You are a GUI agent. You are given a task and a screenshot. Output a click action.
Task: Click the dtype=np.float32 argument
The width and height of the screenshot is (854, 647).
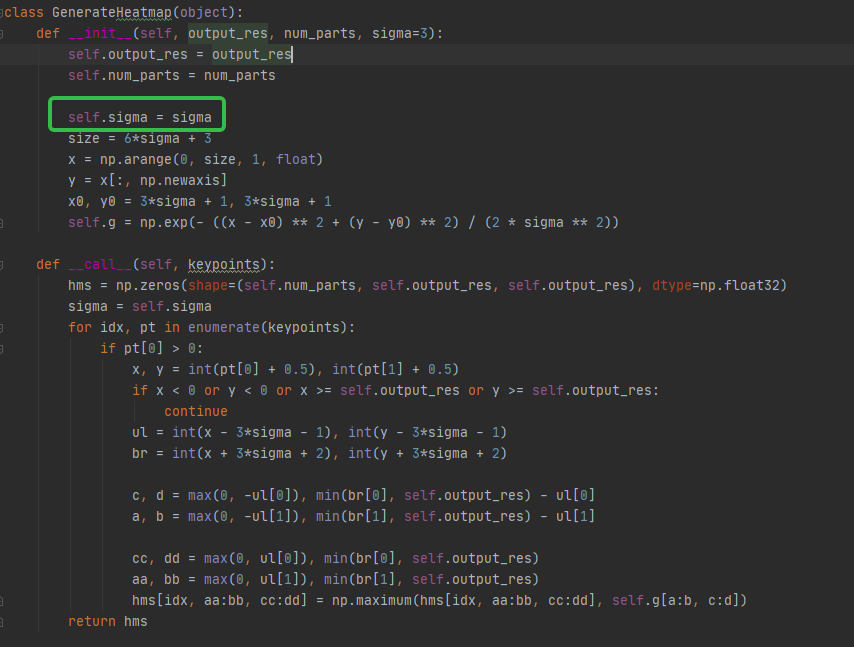(x=716, y=285)
